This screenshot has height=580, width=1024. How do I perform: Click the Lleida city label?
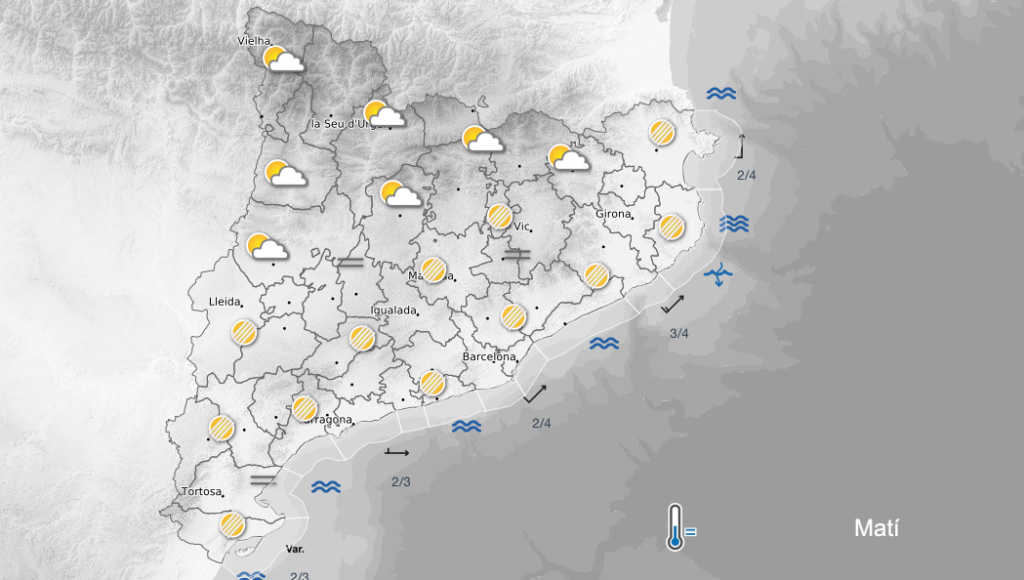[224, 301]
